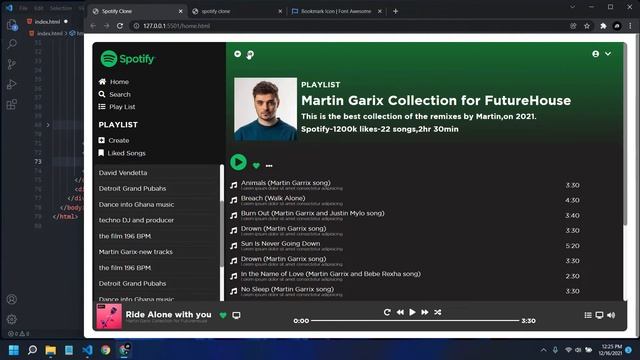Click Martin Garrix playlist cover image
Image resolution: width=640 pixels, height=360 pixels.
pyautogui.click(x=265, y=109)
